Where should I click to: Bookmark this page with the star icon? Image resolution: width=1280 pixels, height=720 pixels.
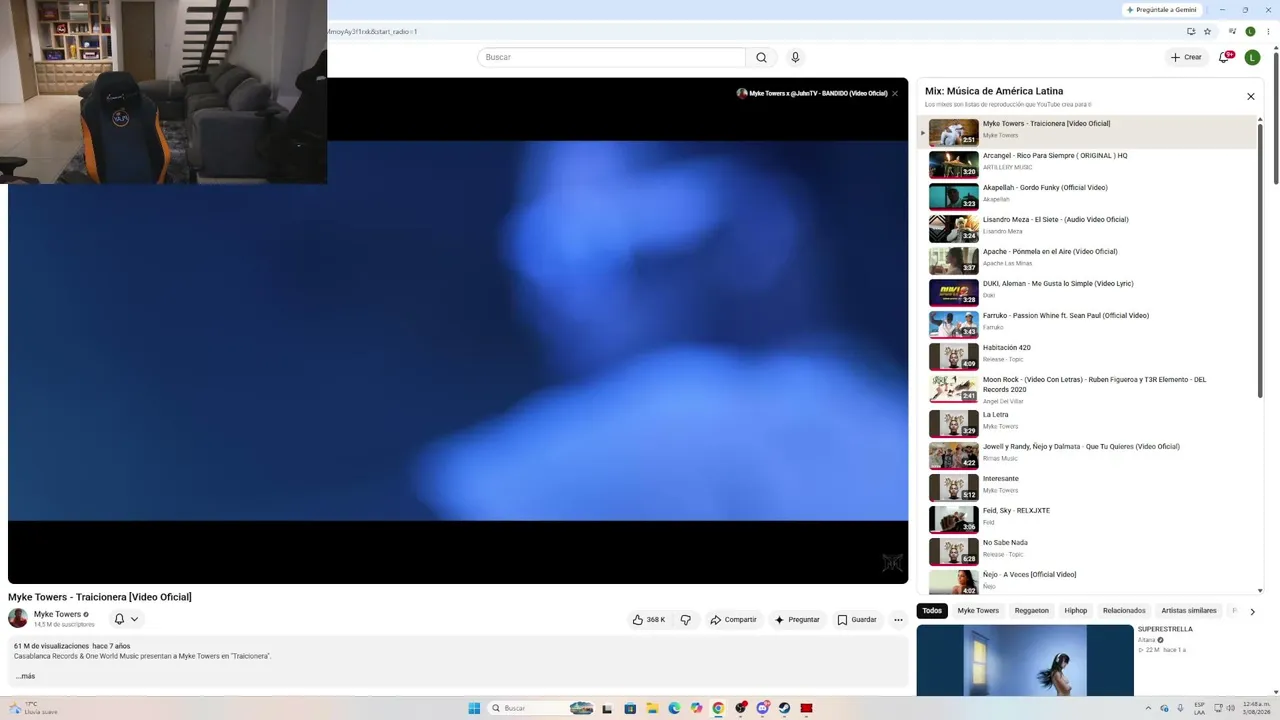pyautogui.click(x=1207, y=31)
